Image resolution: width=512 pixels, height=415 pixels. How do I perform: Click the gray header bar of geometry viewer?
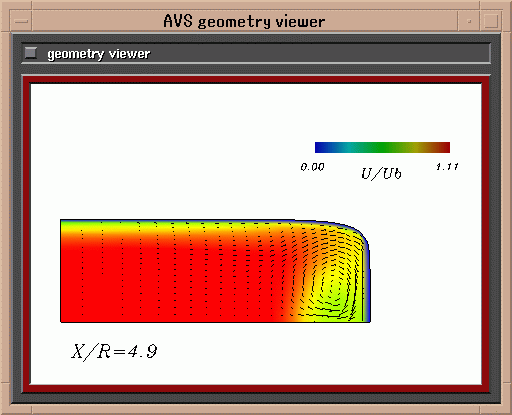[256, 53]
